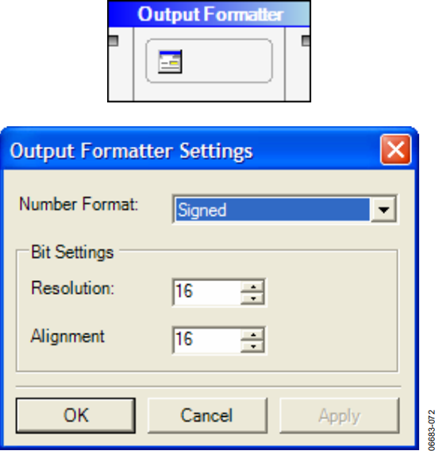Confirm settings with the OK button
Viewport: 435px width, 451px height.
76,415
